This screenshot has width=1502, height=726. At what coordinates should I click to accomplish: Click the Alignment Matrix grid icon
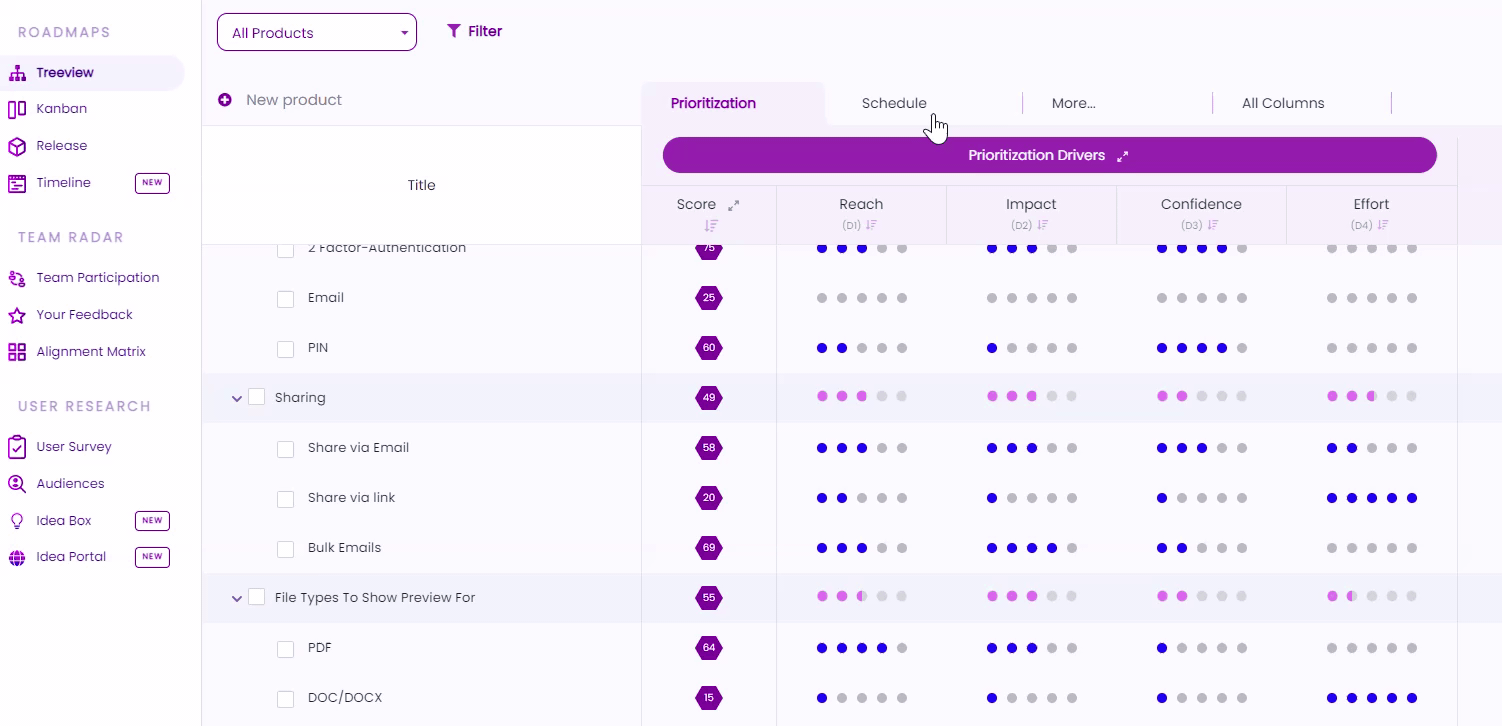point(17,352)
